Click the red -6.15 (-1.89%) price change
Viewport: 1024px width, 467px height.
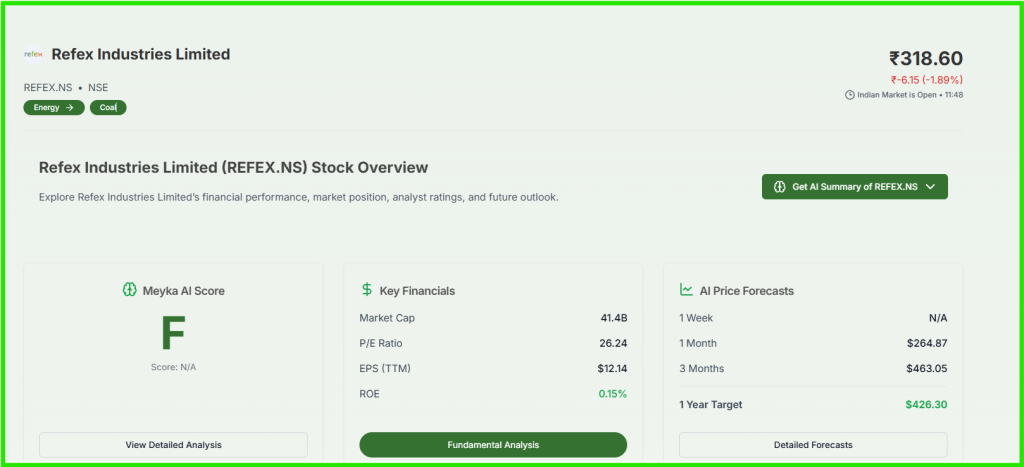926,80
